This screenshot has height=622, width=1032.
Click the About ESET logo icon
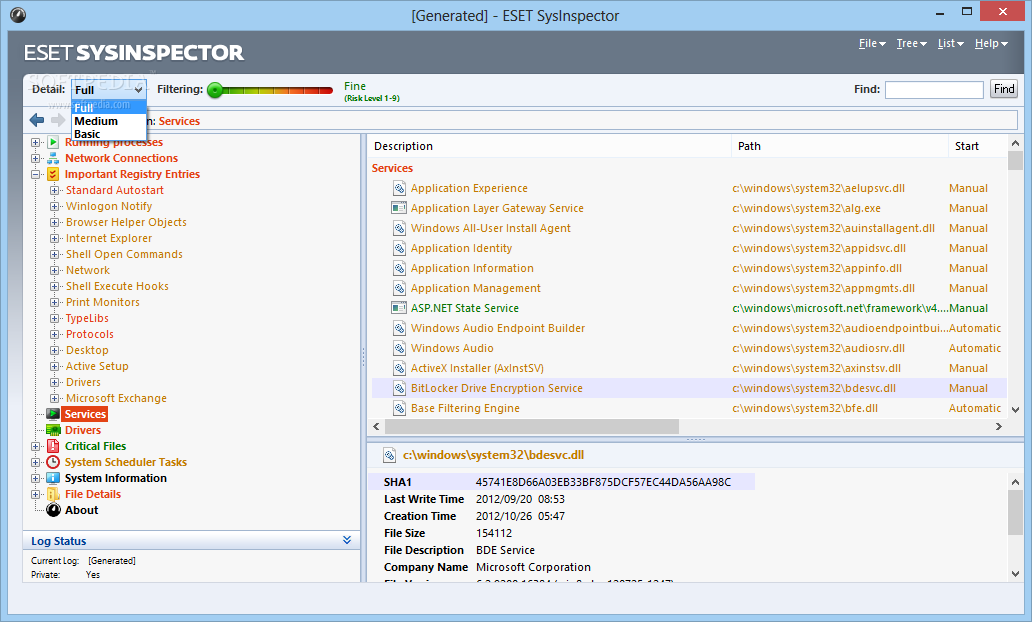click(53, 510)
